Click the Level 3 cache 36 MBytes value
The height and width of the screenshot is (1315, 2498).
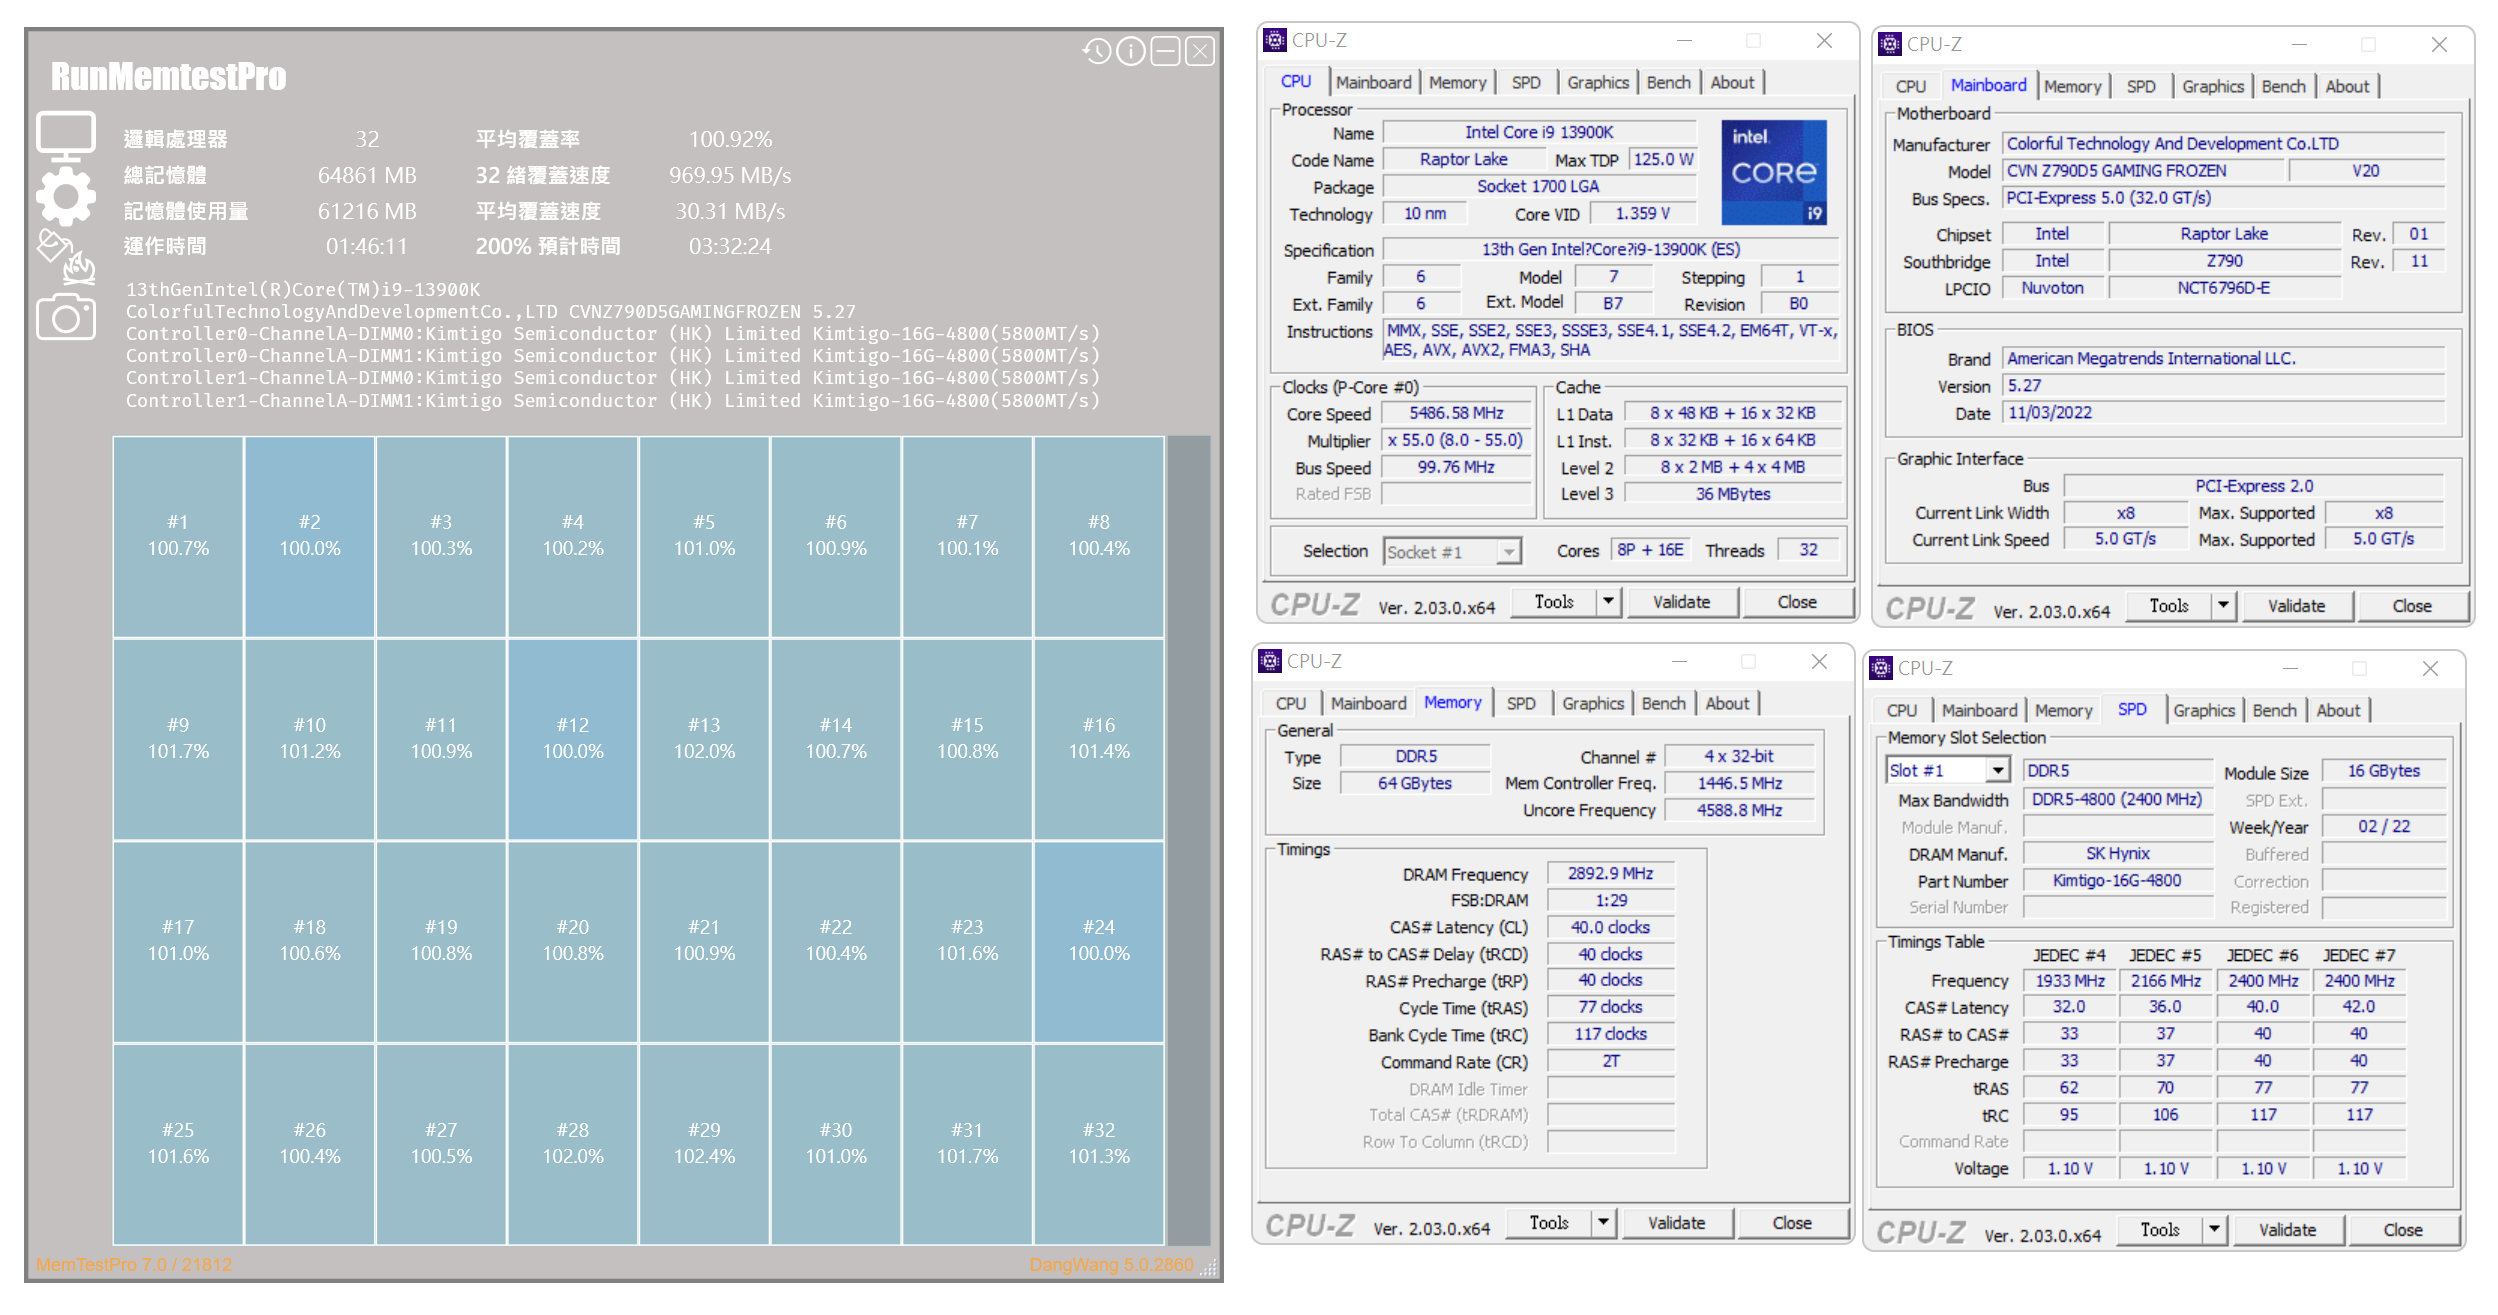[x=1733, y=494]
